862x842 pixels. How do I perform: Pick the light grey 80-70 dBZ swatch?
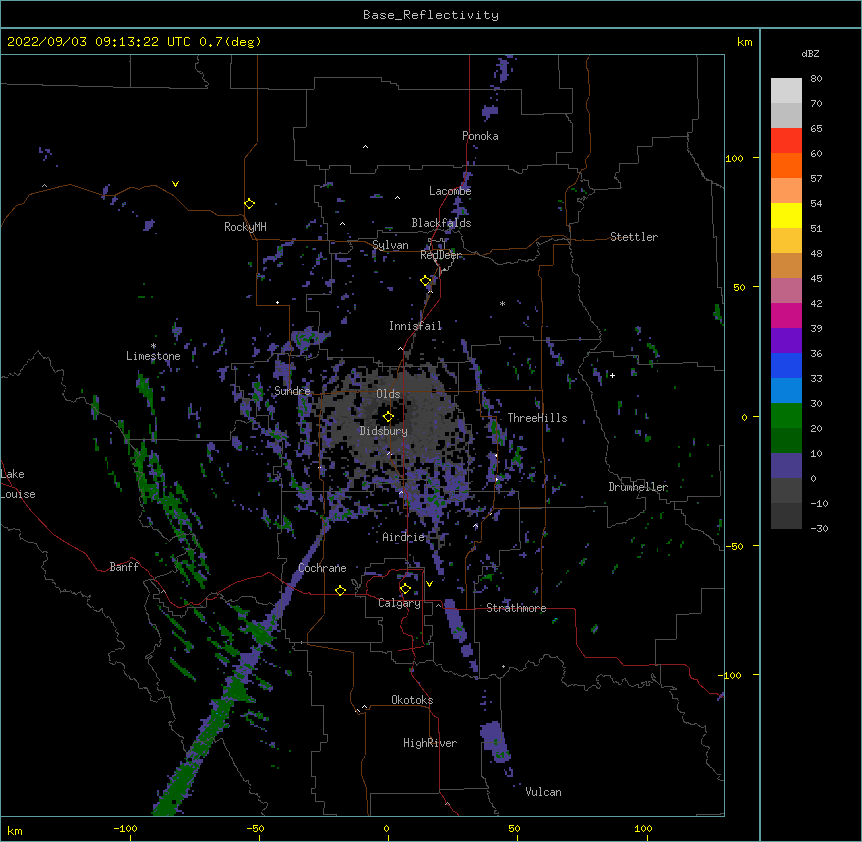pyautogui.click(x=786, y=91)
